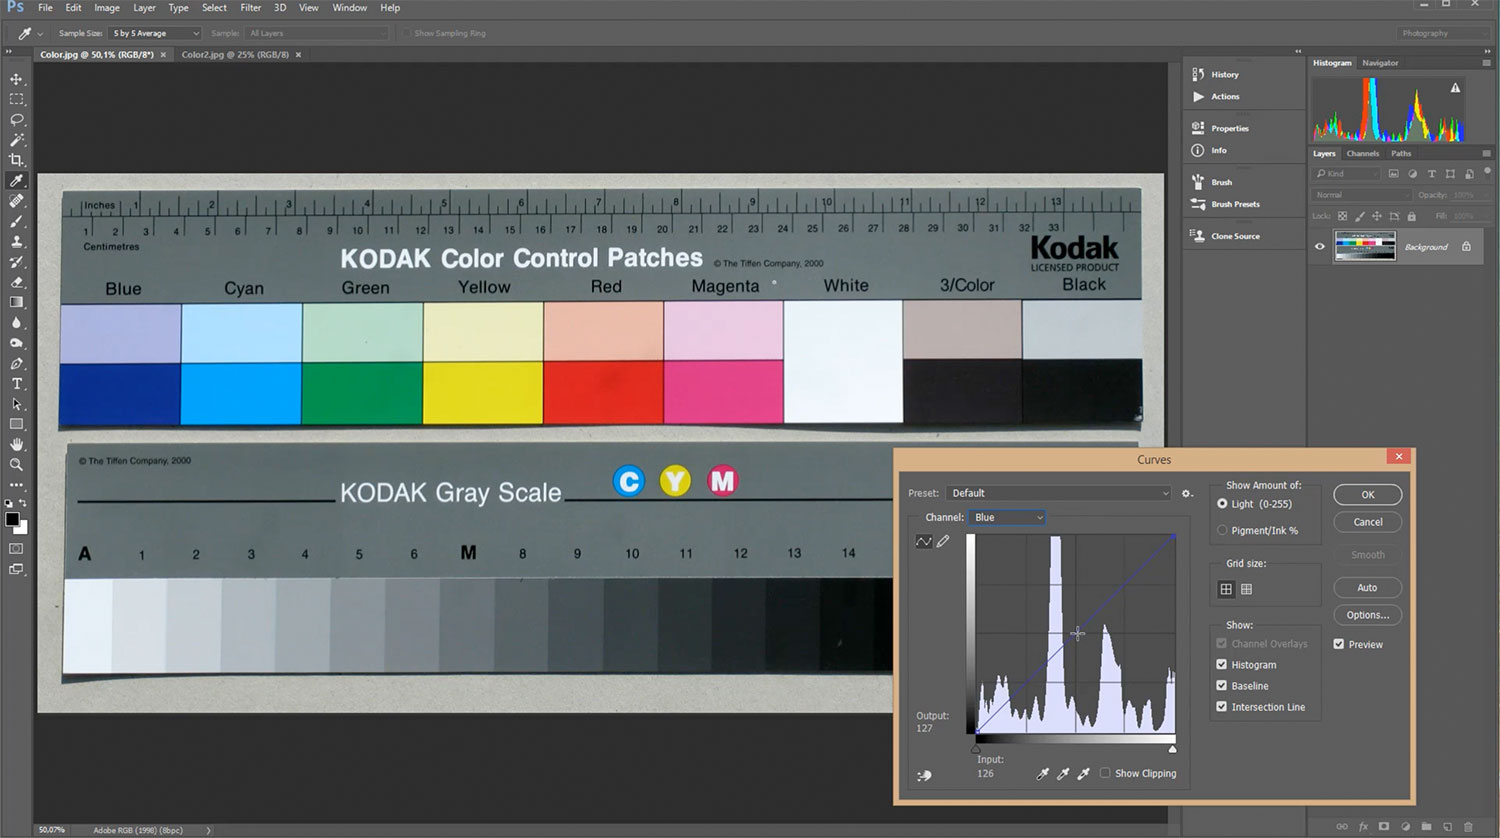Open the Filter menu
The width and height of the screenshot is (1500, 838).
pyautogui.click(x=250, y=8)
